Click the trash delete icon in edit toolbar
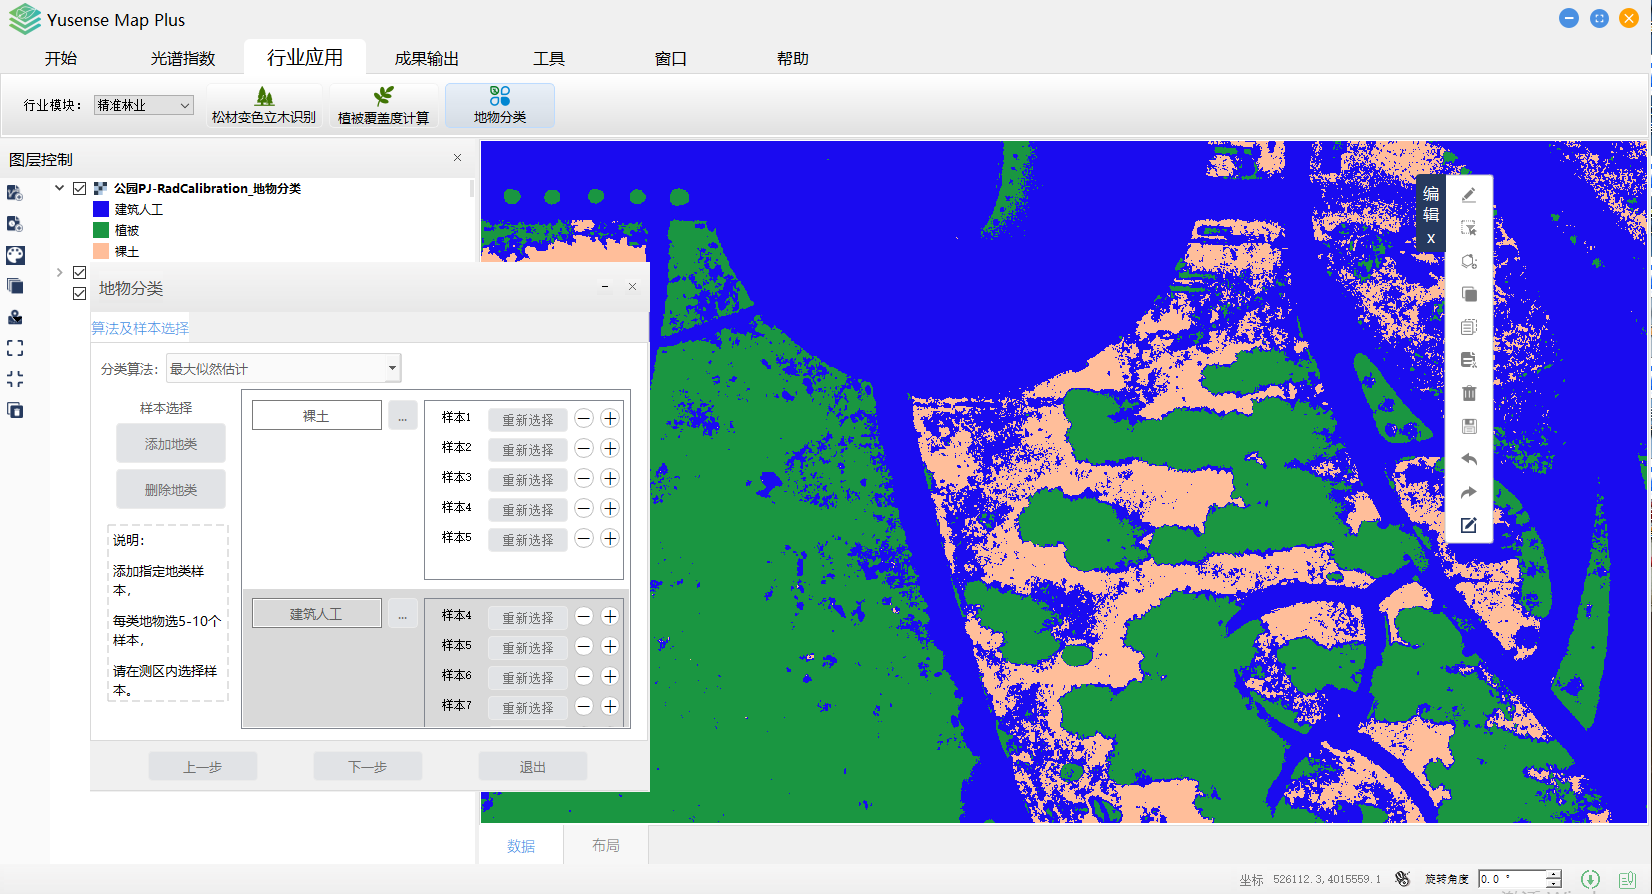The height and width of the screenshot is (894, 1652). pyautogui.click(x=1468, y=393)
